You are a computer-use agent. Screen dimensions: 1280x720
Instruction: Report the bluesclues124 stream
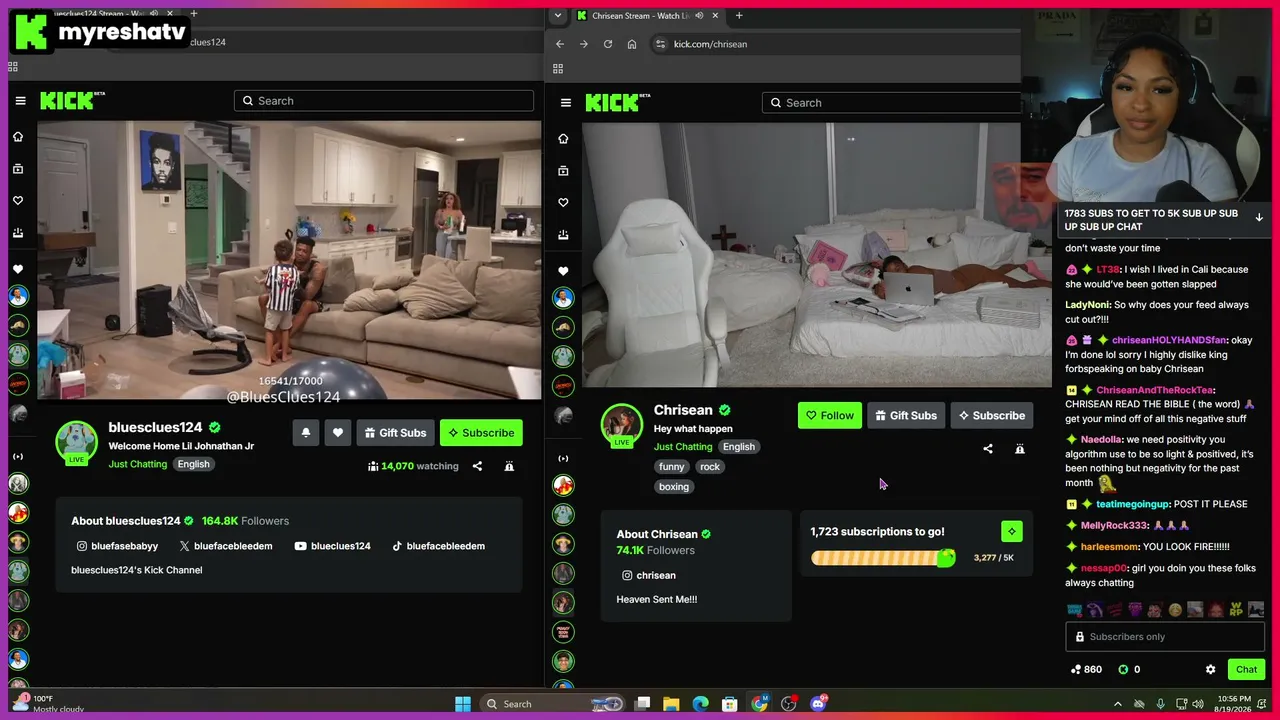[509, 466]
